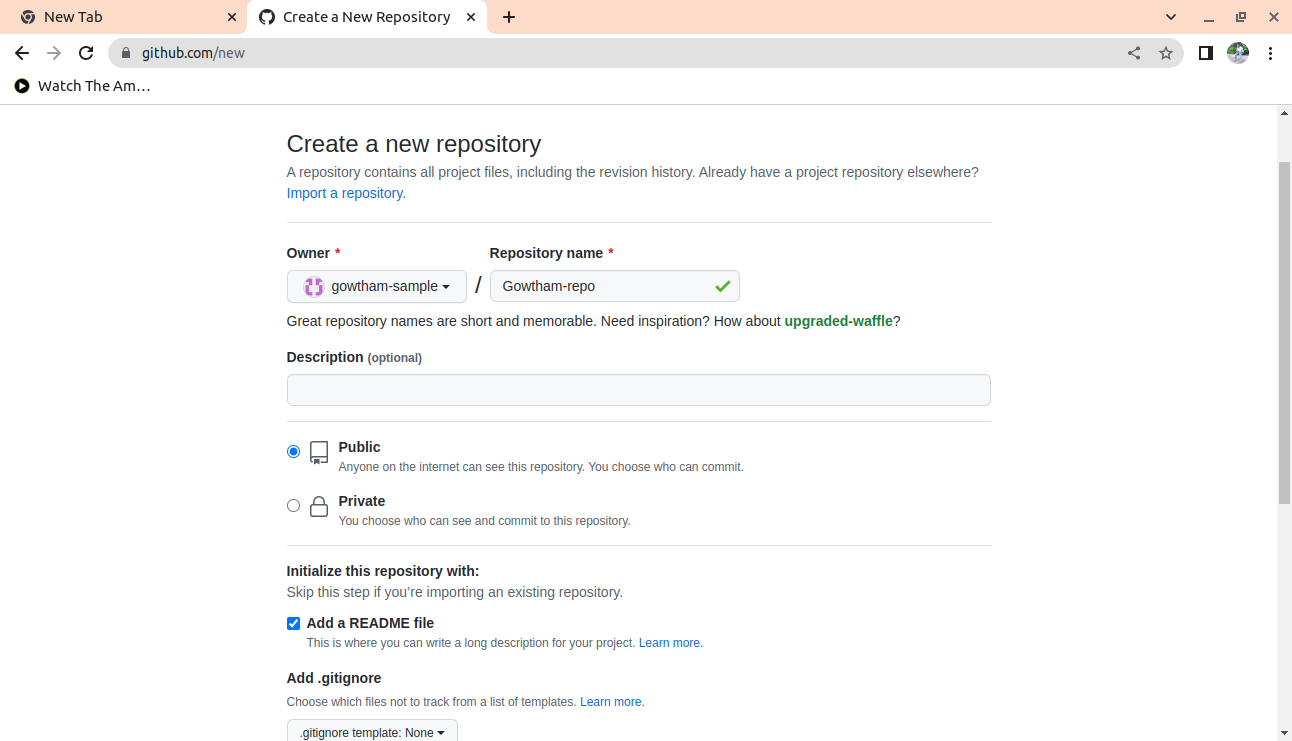Click the vertical page scrollbar

click(1284, 330)
